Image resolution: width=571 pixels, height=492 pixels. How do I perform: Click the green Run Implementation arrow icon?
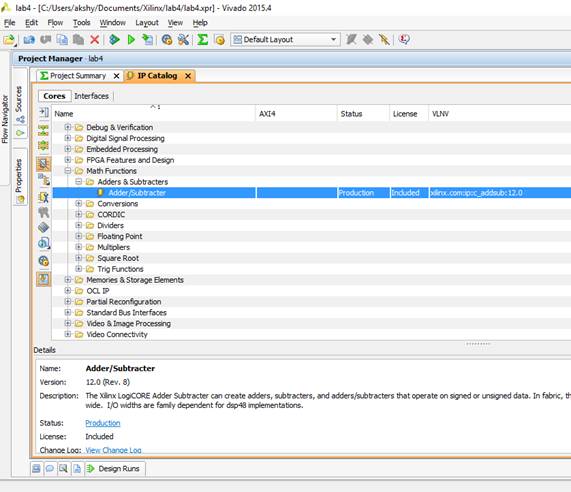[131, 39]
